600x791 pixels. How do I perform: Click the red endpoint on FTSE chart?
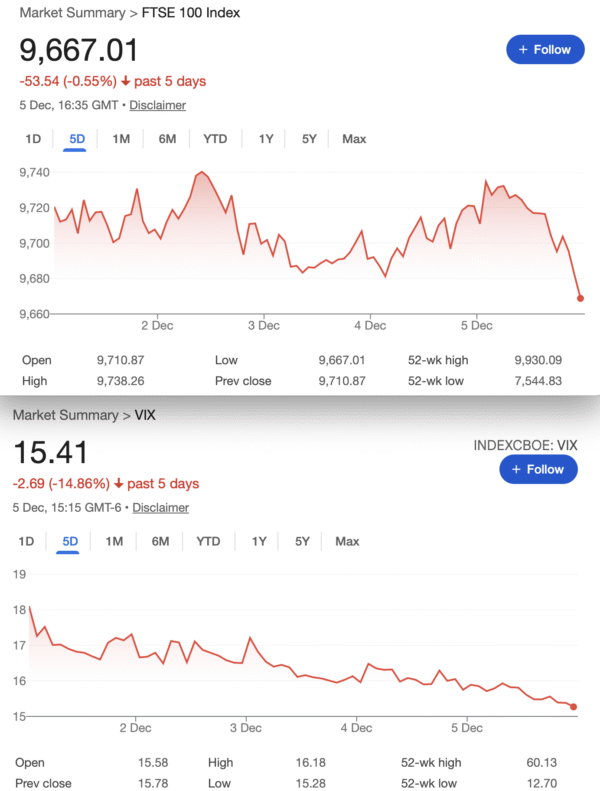pyautogui.click(x=581, y=298)
